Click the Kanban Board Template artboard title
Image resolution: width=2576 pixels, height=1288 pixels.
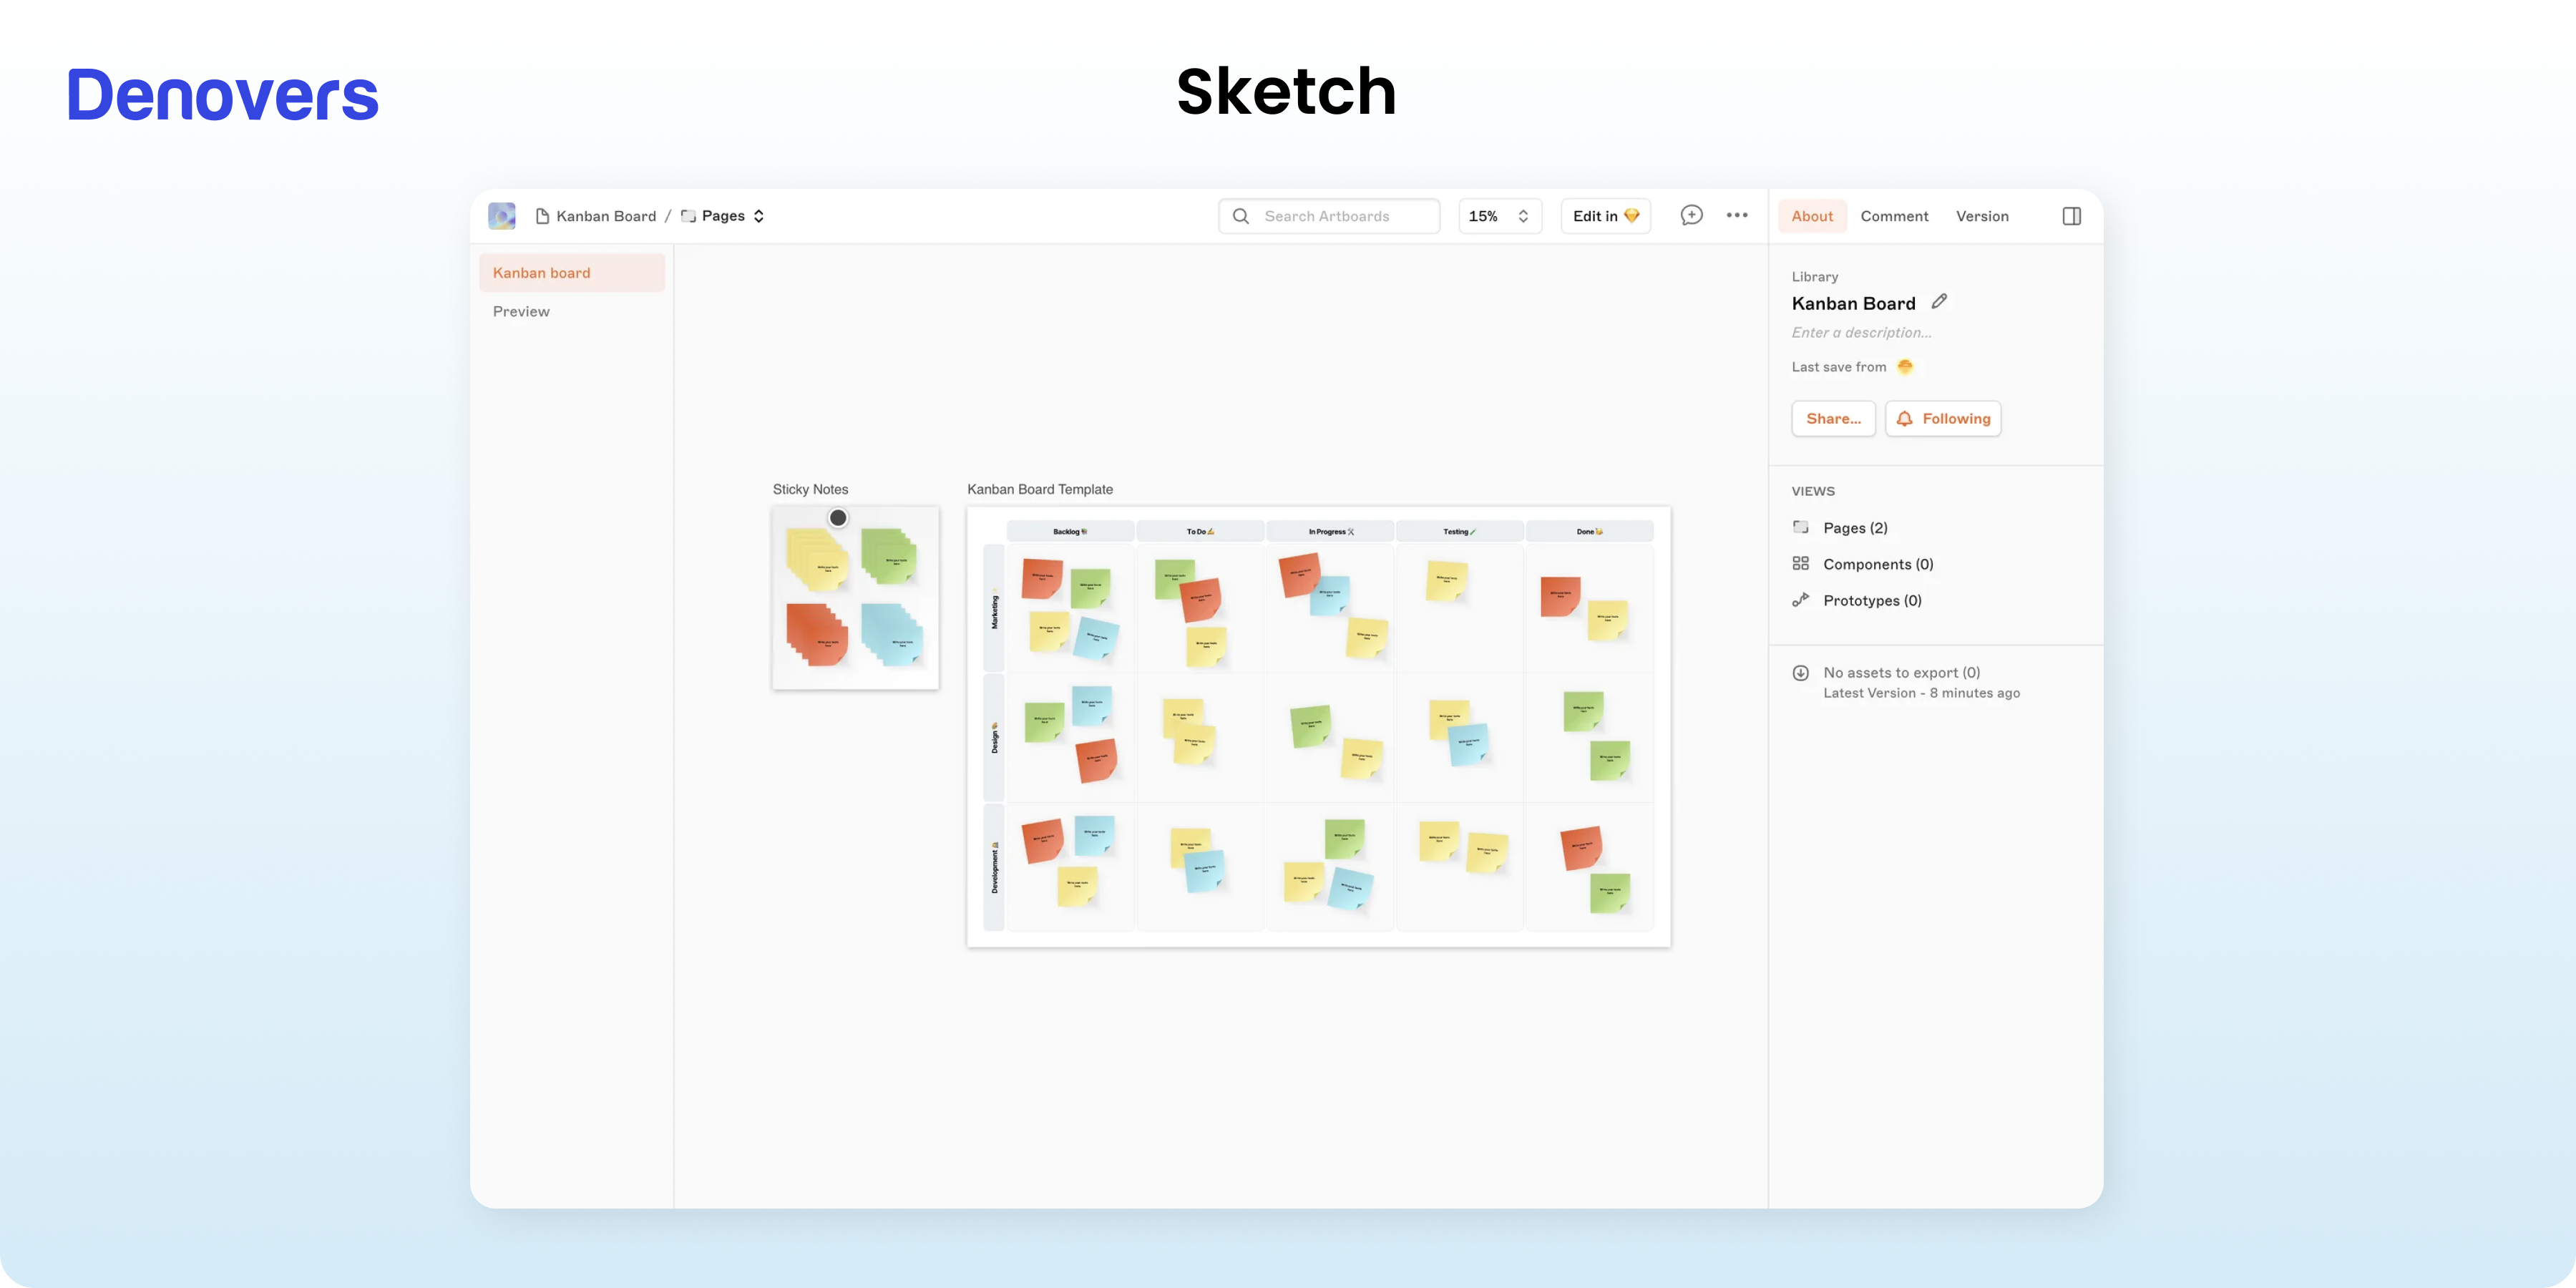[1040, 489]
